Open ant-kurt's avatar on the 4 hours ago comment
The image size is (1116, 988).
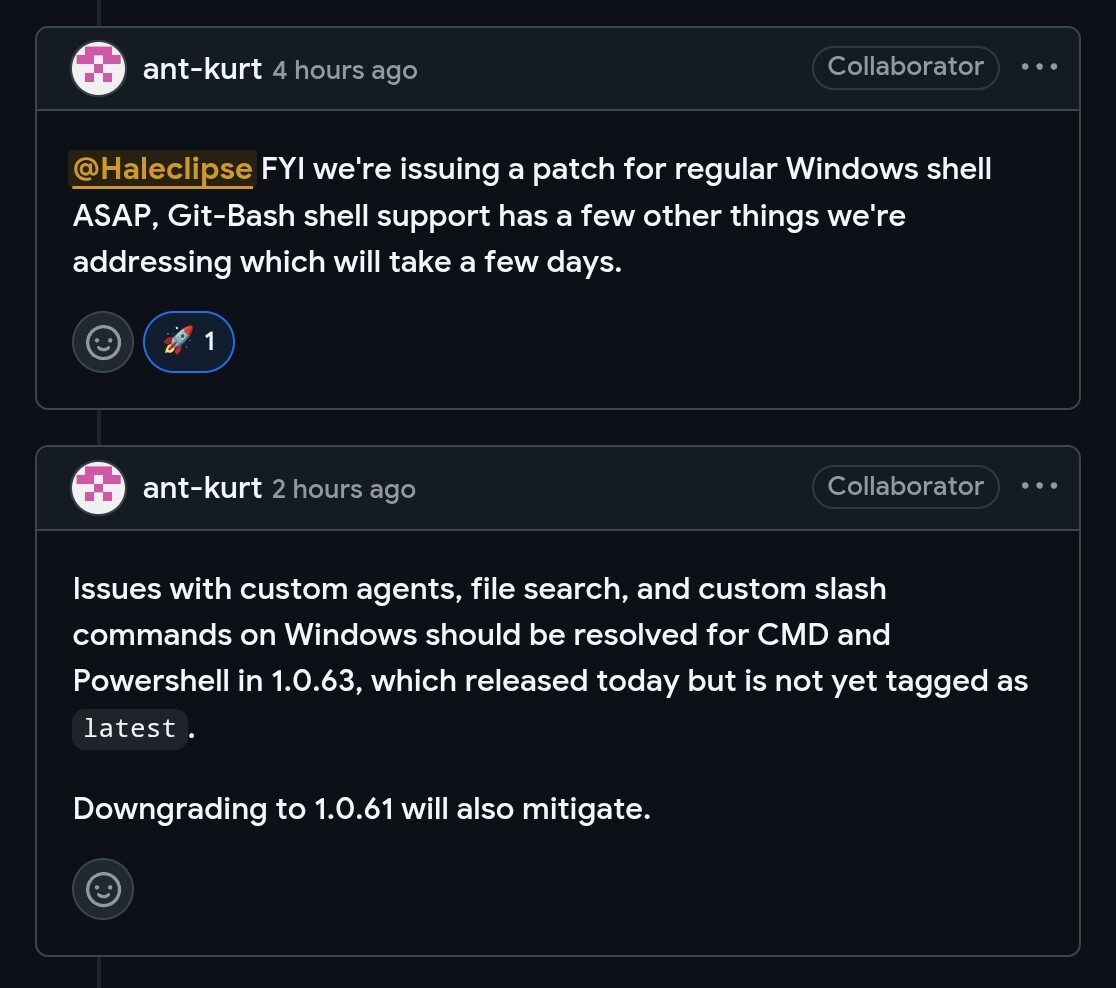pos(98,68)
